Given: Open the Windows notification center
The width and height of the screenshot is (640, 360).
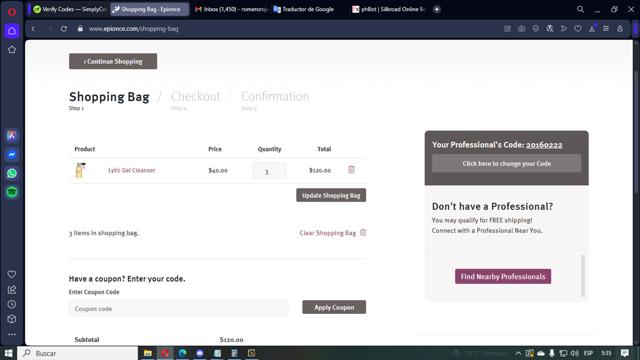Looking at the screenshot, I should click(624, 353).
